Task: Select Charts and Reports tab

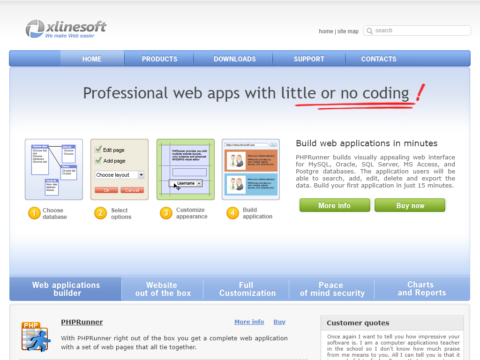Action: coord(422,289)
